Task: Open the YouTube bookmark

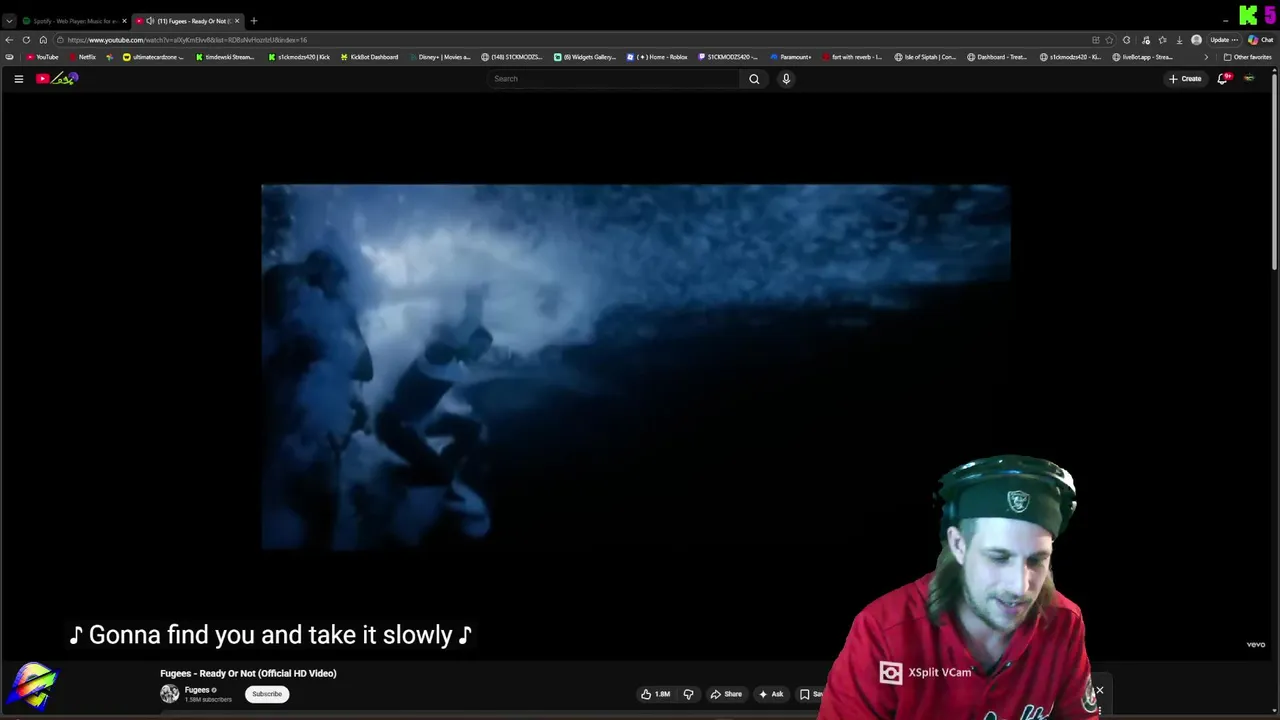Action: pos(43,57)
